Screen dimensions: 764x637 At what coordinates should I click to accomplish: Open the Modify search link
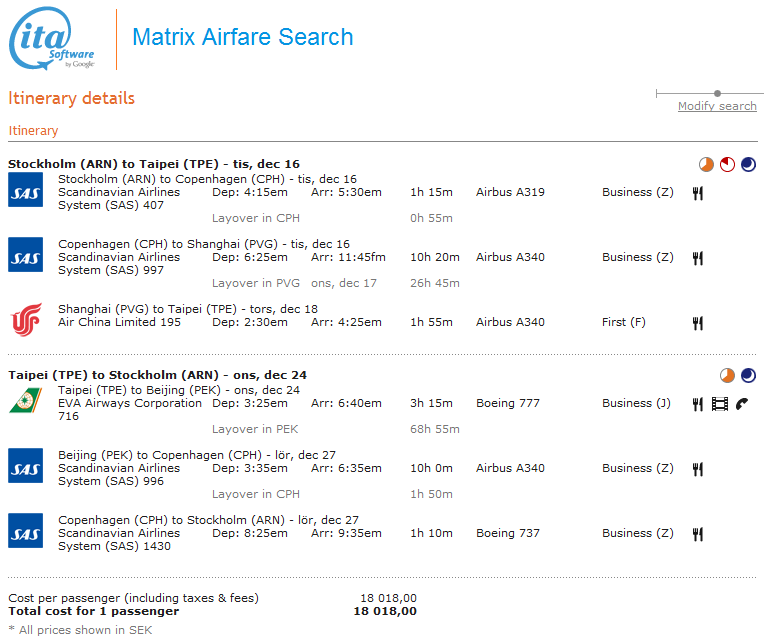tap(717, 106)
